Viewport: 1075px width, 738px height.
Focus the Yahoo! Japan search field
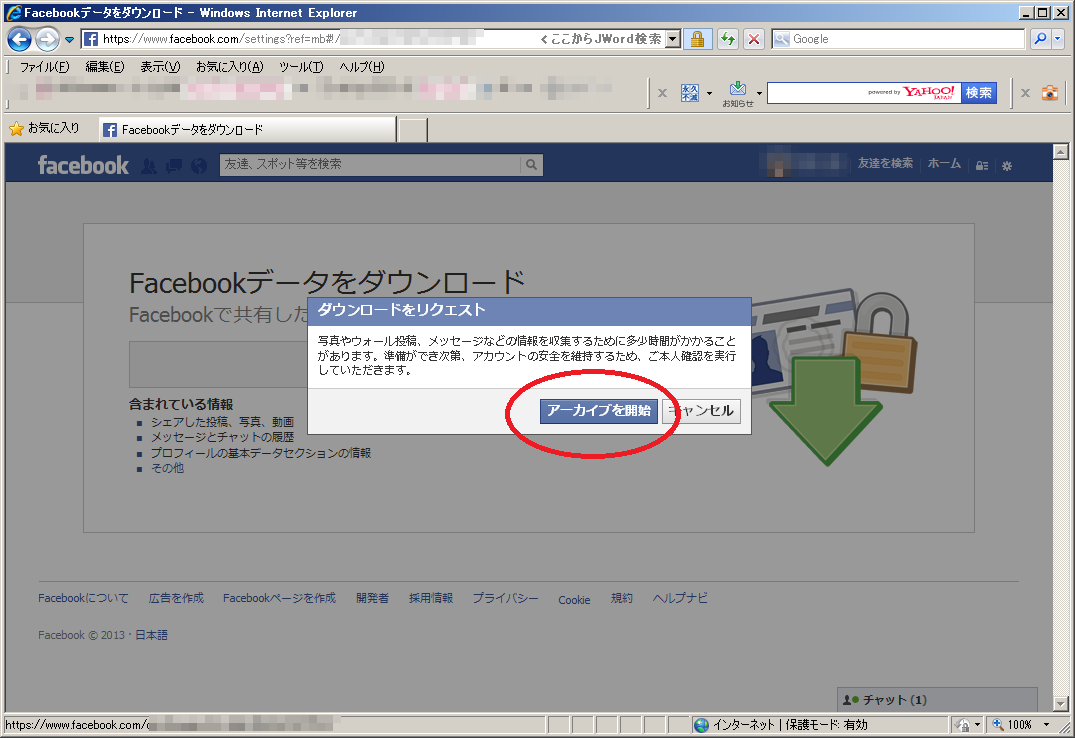pyautogui.click(x=864, y=93)
